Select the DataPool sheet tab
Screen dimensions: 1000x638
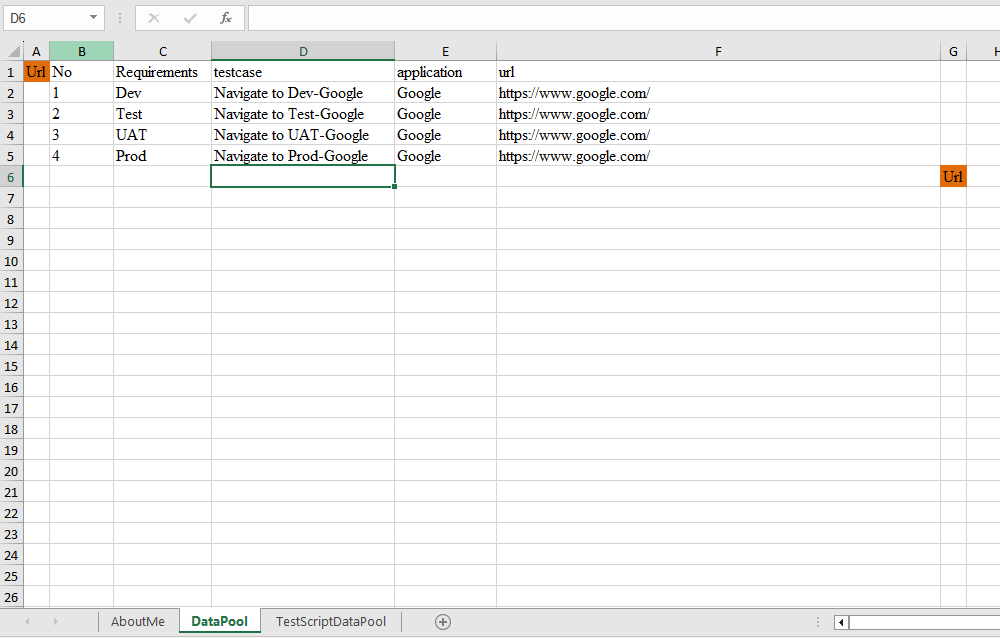click(x=219, y=622)
